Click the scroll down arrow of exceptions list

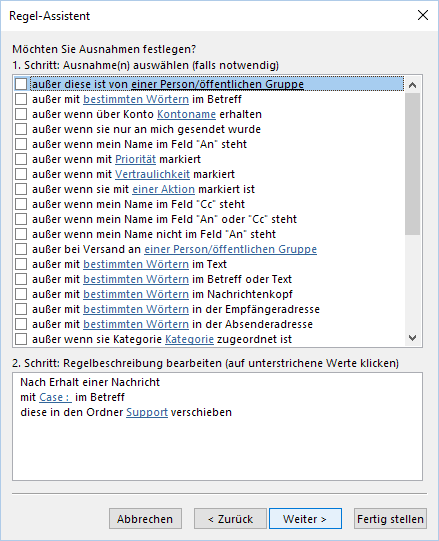point(412,338)
